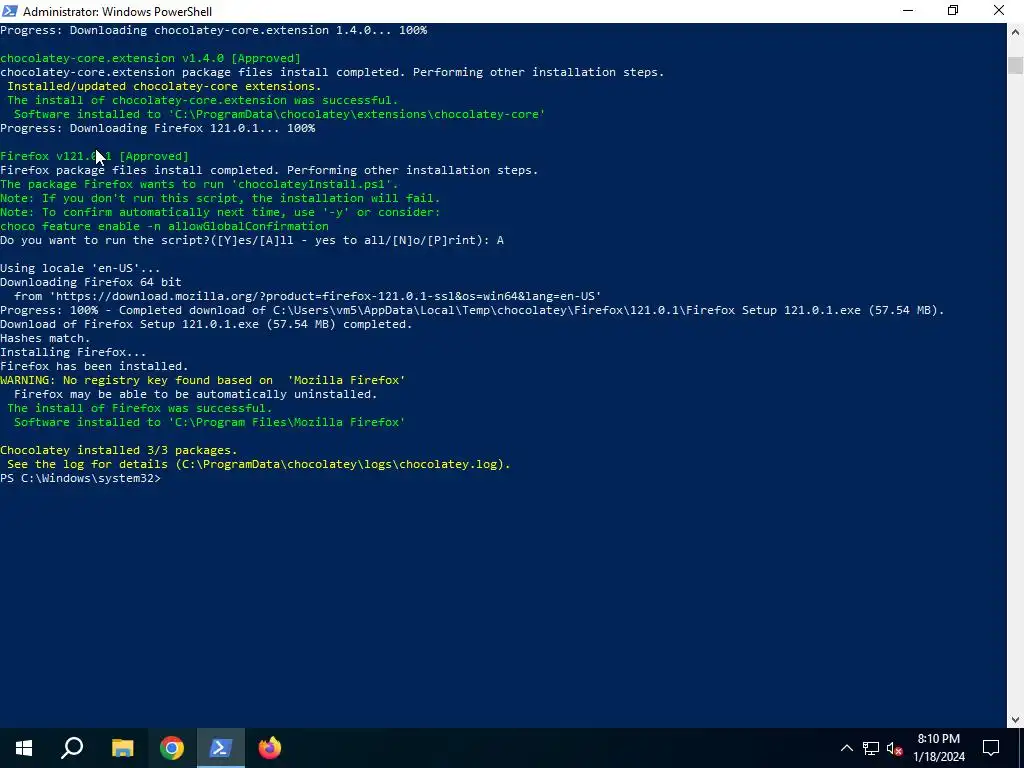Select the PowerShell taskbar button

[x=220, y=748]
